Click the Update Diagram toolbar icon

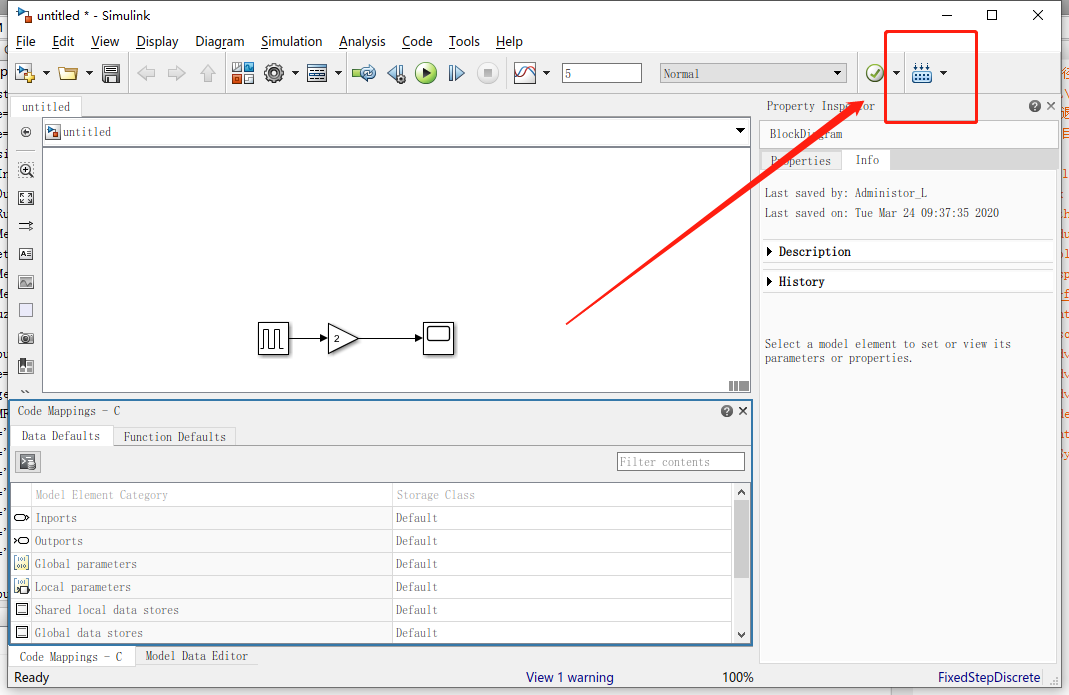tap(363, 73)
